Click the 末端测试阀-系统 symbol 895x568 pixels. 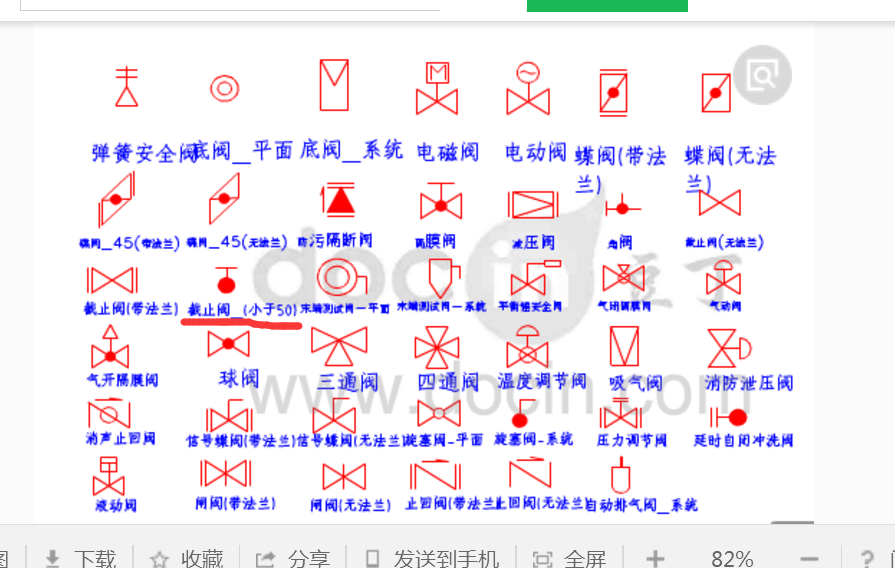tap(444, 277)
